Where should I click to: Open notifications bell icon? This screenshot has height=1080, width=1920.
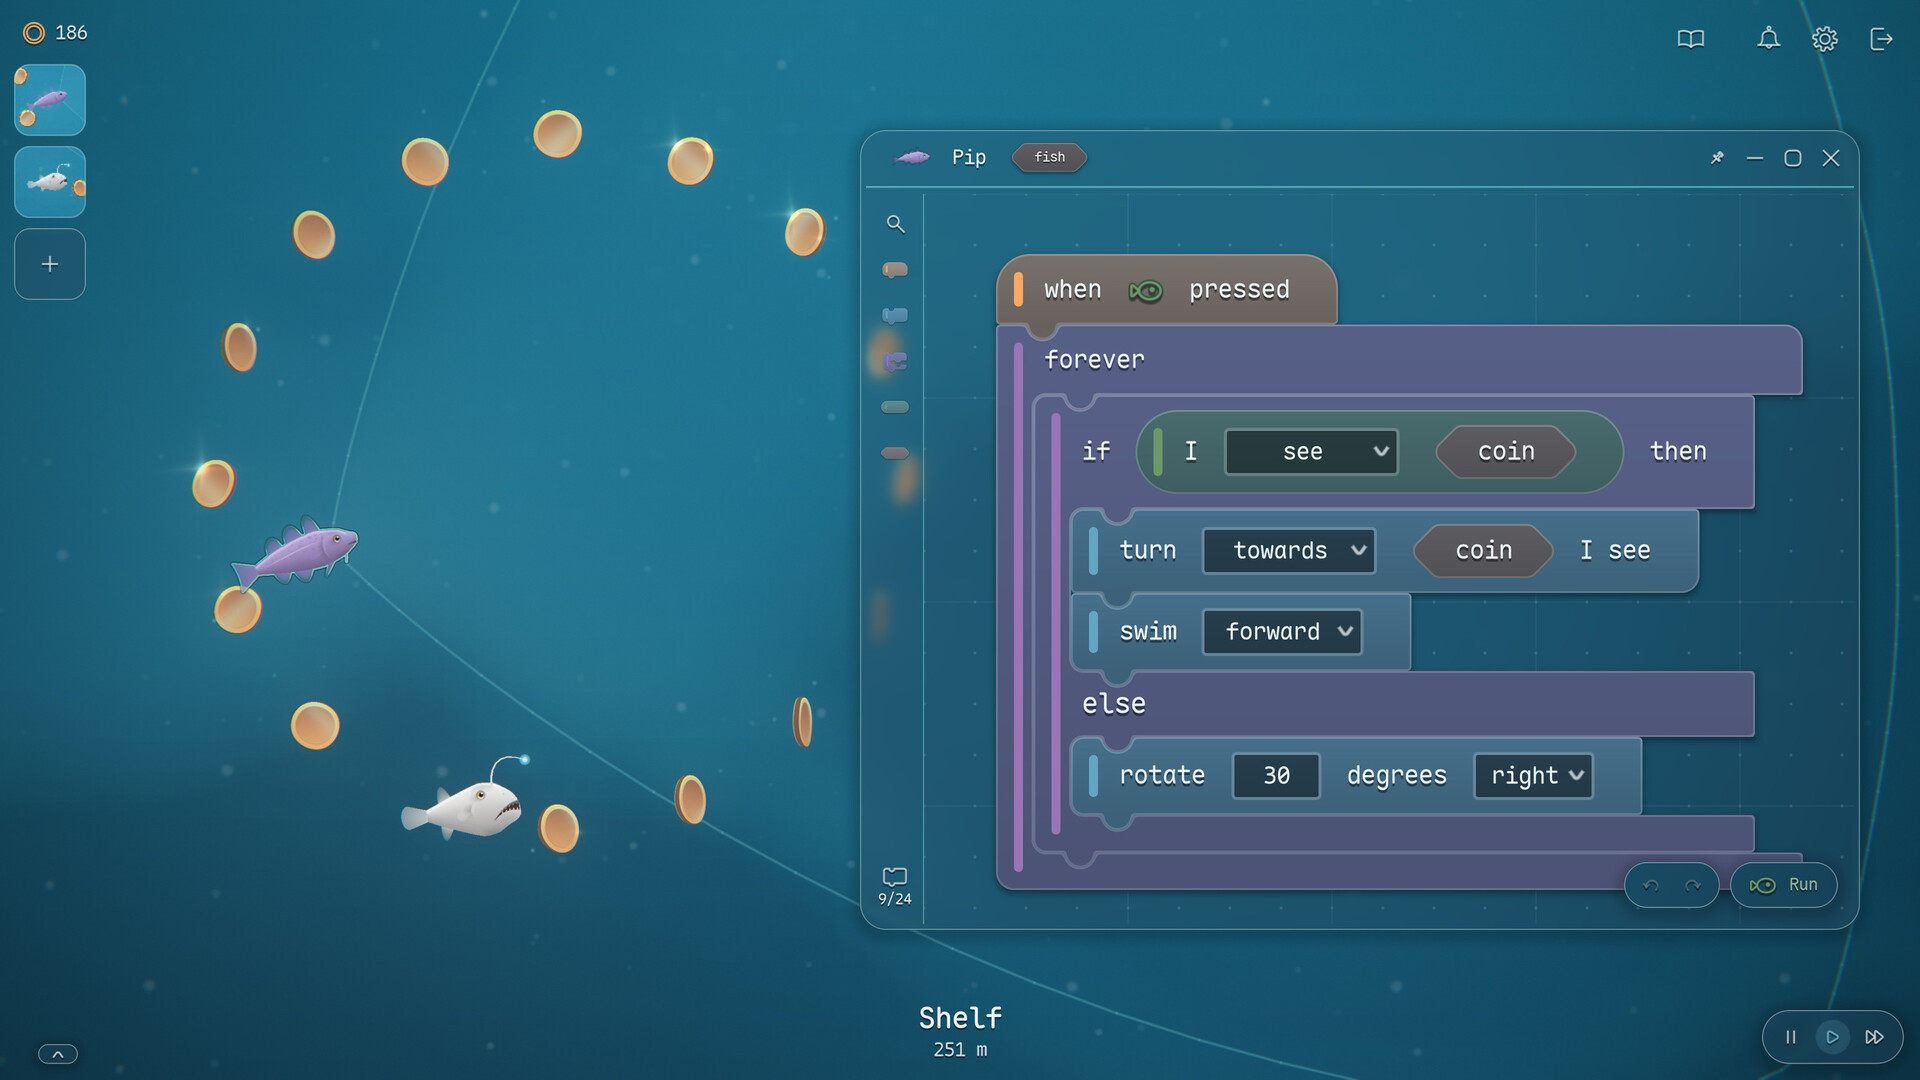tap(1768, 39)
